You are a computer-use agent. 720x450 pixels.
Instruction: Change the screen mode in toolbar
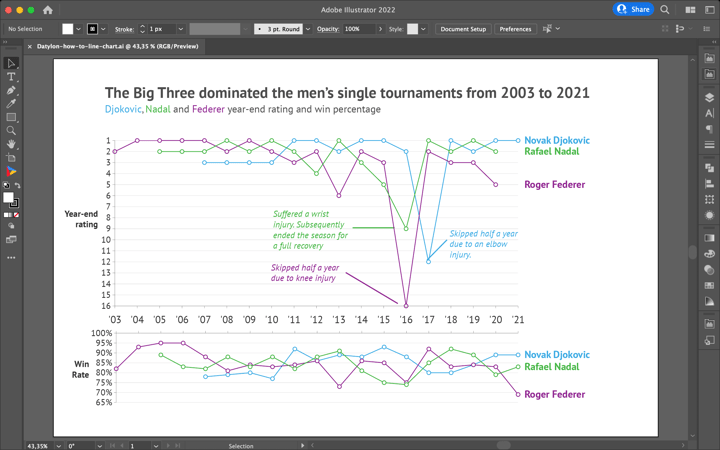(x=11, y=240)
